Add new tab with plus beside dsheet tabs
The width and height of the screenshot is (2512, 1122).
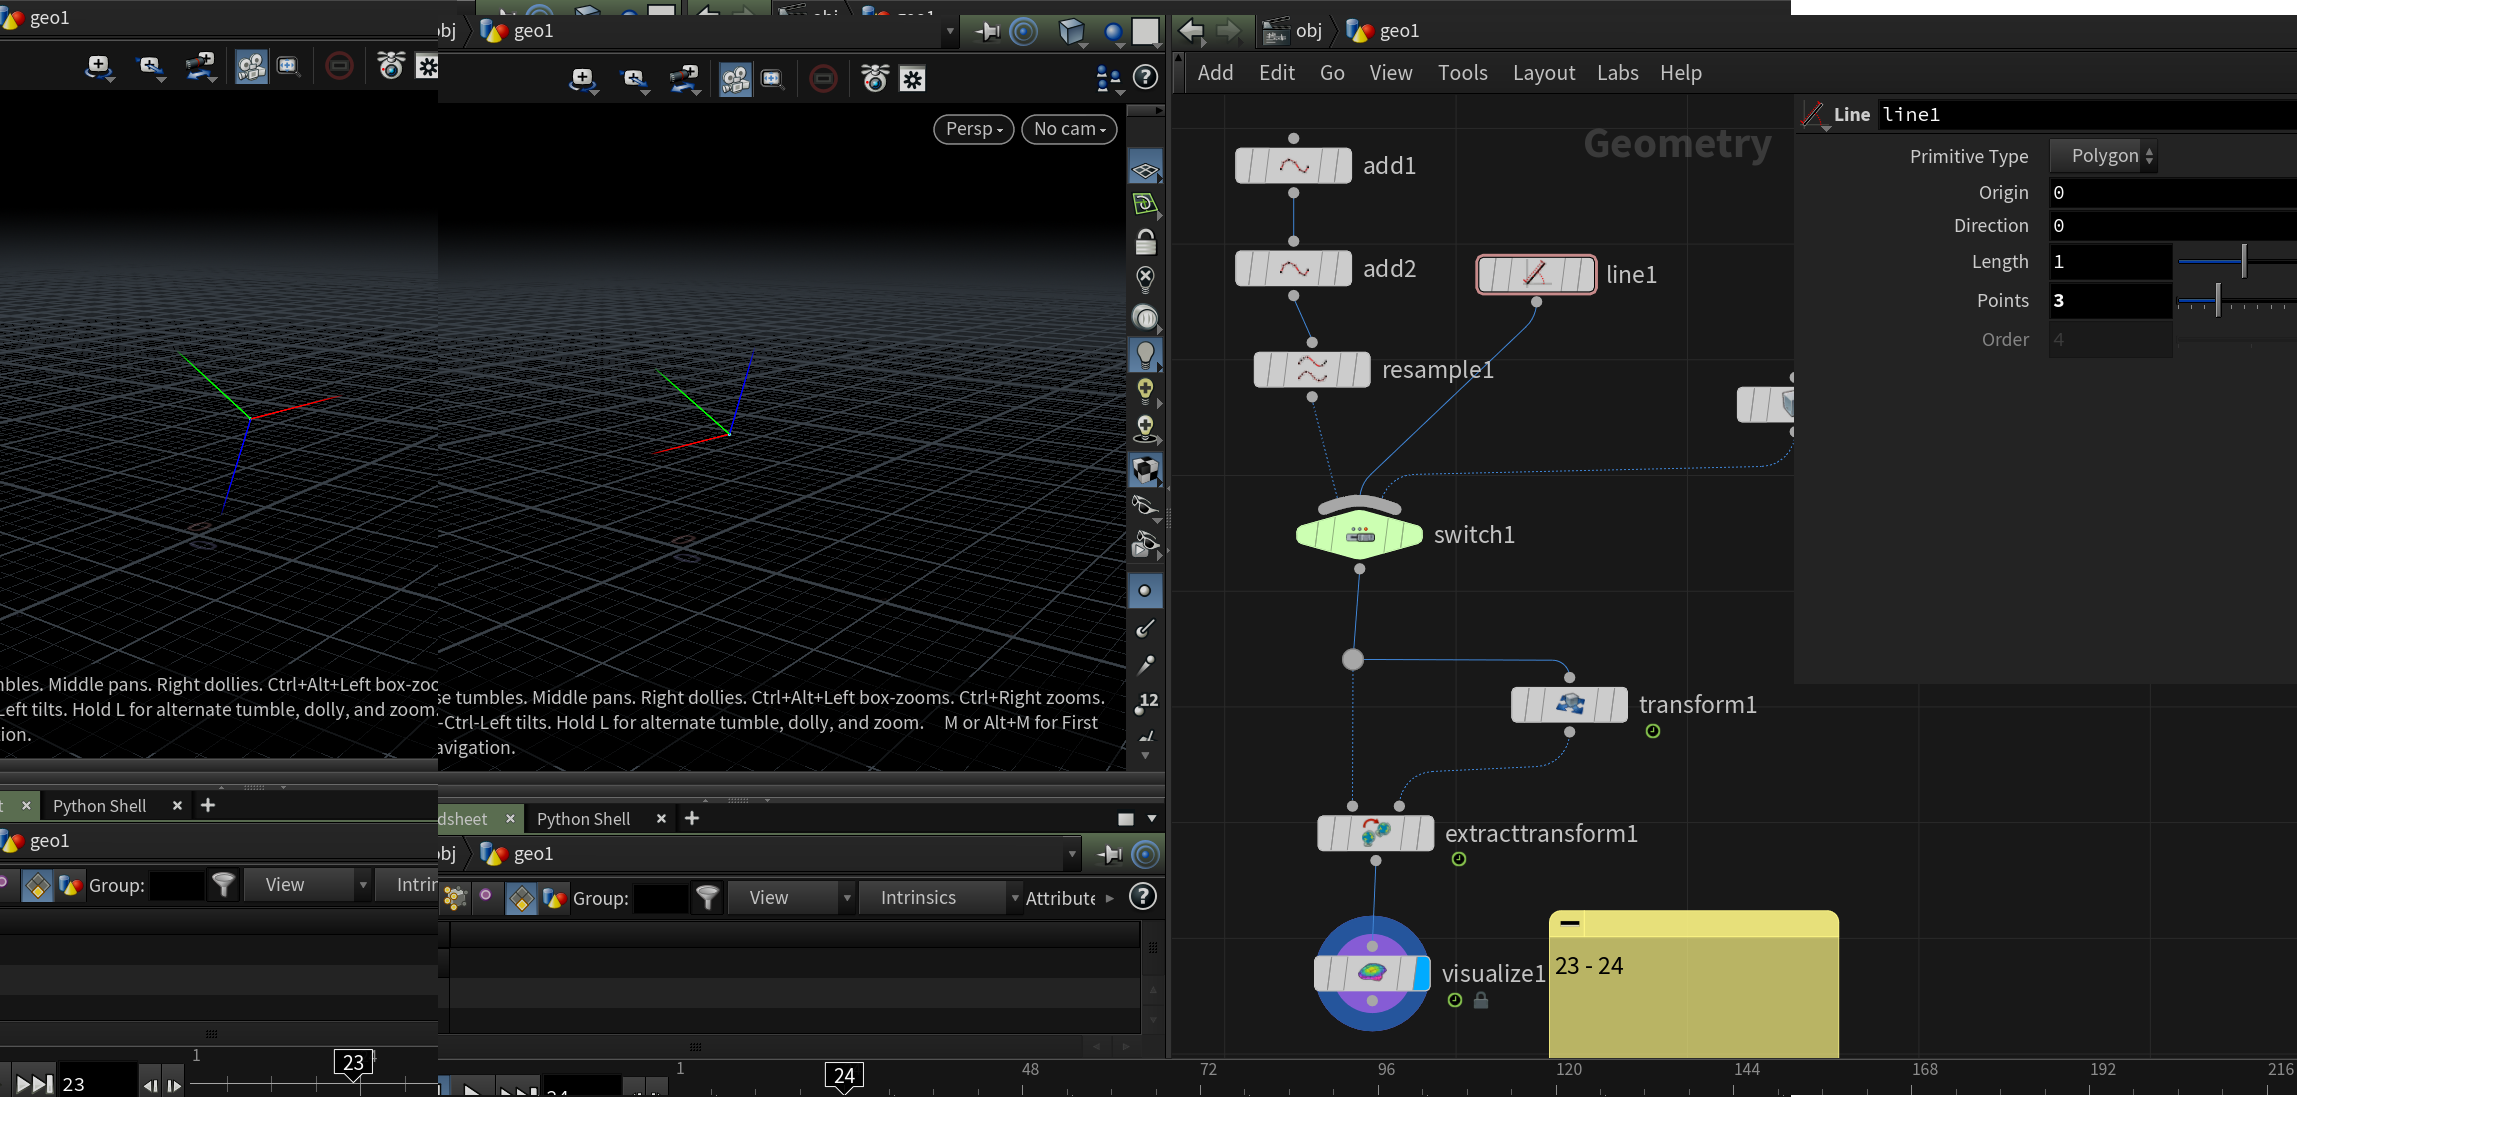click(x=692, y=818)
